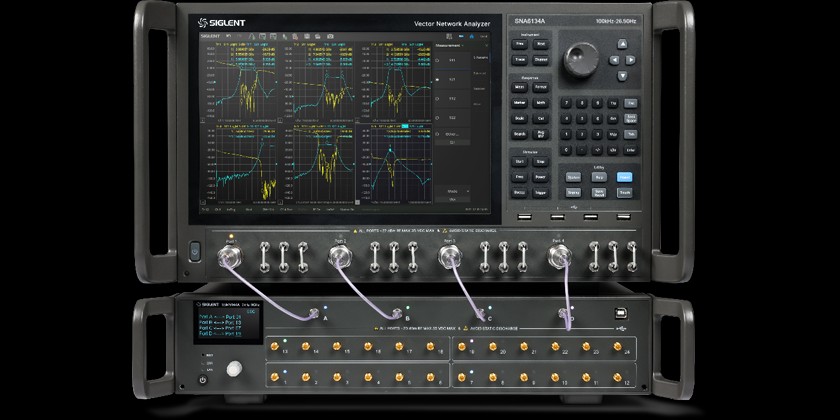Select S21 measurement radio button

point(437,79)
